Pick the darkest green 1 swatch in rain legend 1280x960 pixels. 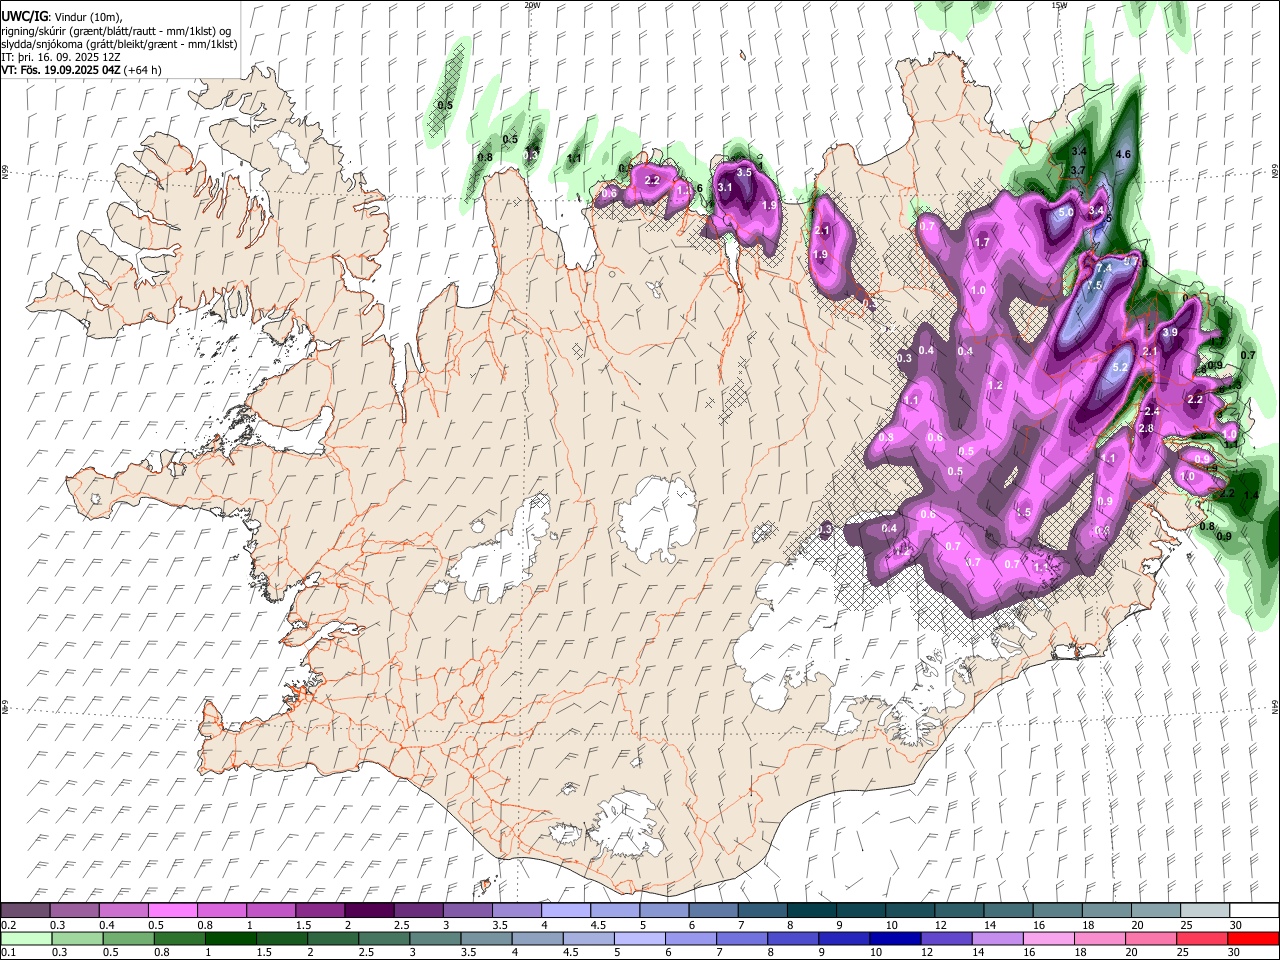pyautogui.click(x=230, y=938)
